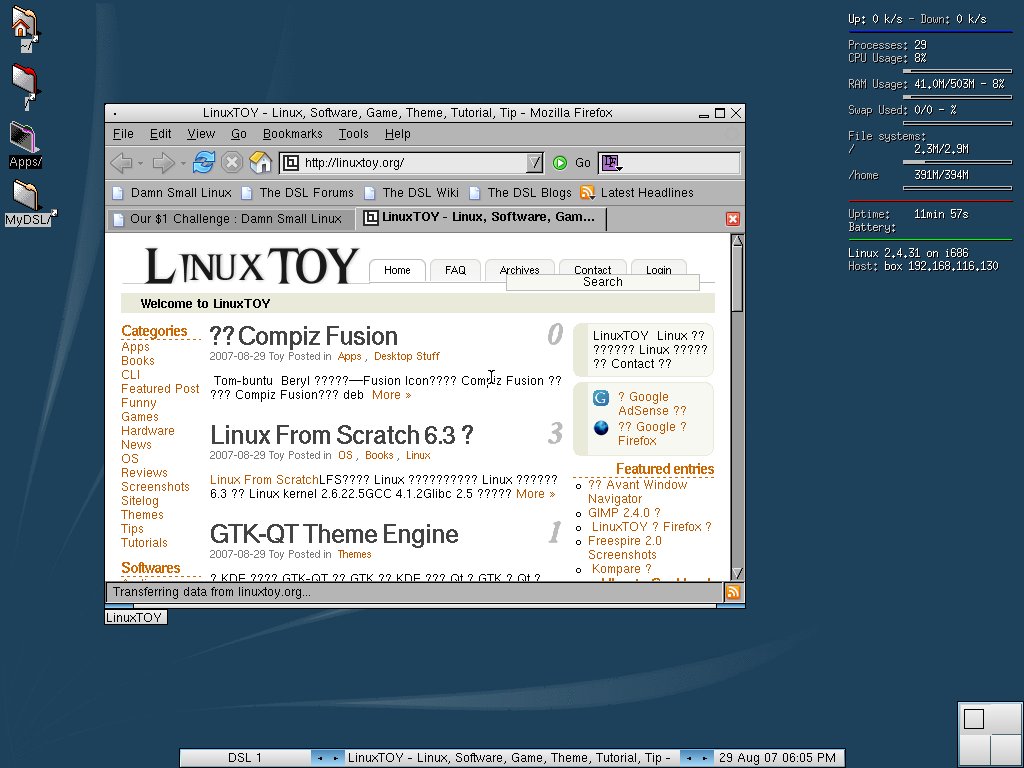The height and width of the screenshot is (768, 1024).
Task: Open the Featured Post category link
Action: click(160, 389)
